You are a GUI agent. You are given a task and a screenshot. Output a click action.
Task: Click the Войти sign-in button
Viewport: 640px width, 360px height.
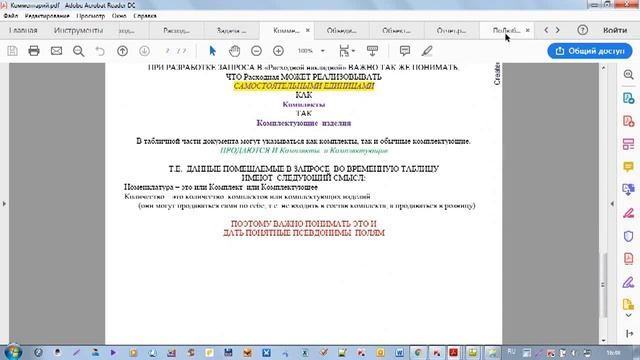coord(615,30)
